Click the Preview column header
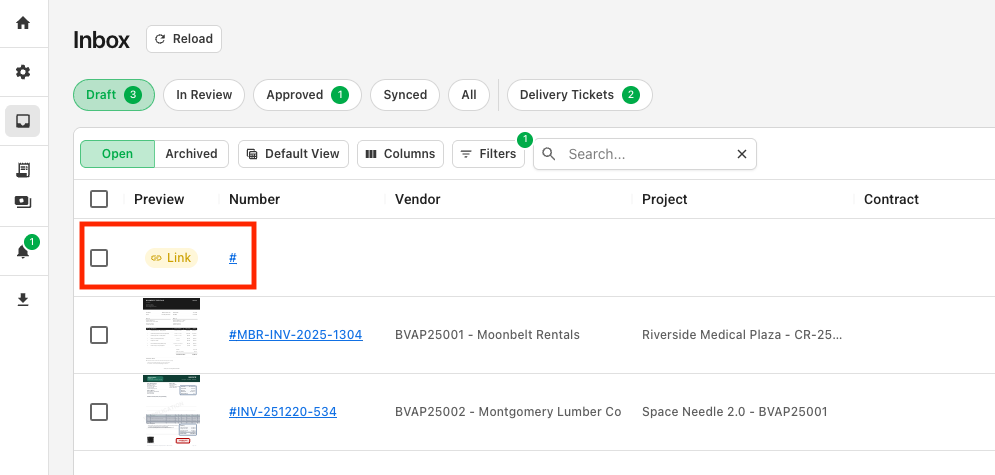The height and width of the screenshot is (475, 995). [x=159, y=199]
